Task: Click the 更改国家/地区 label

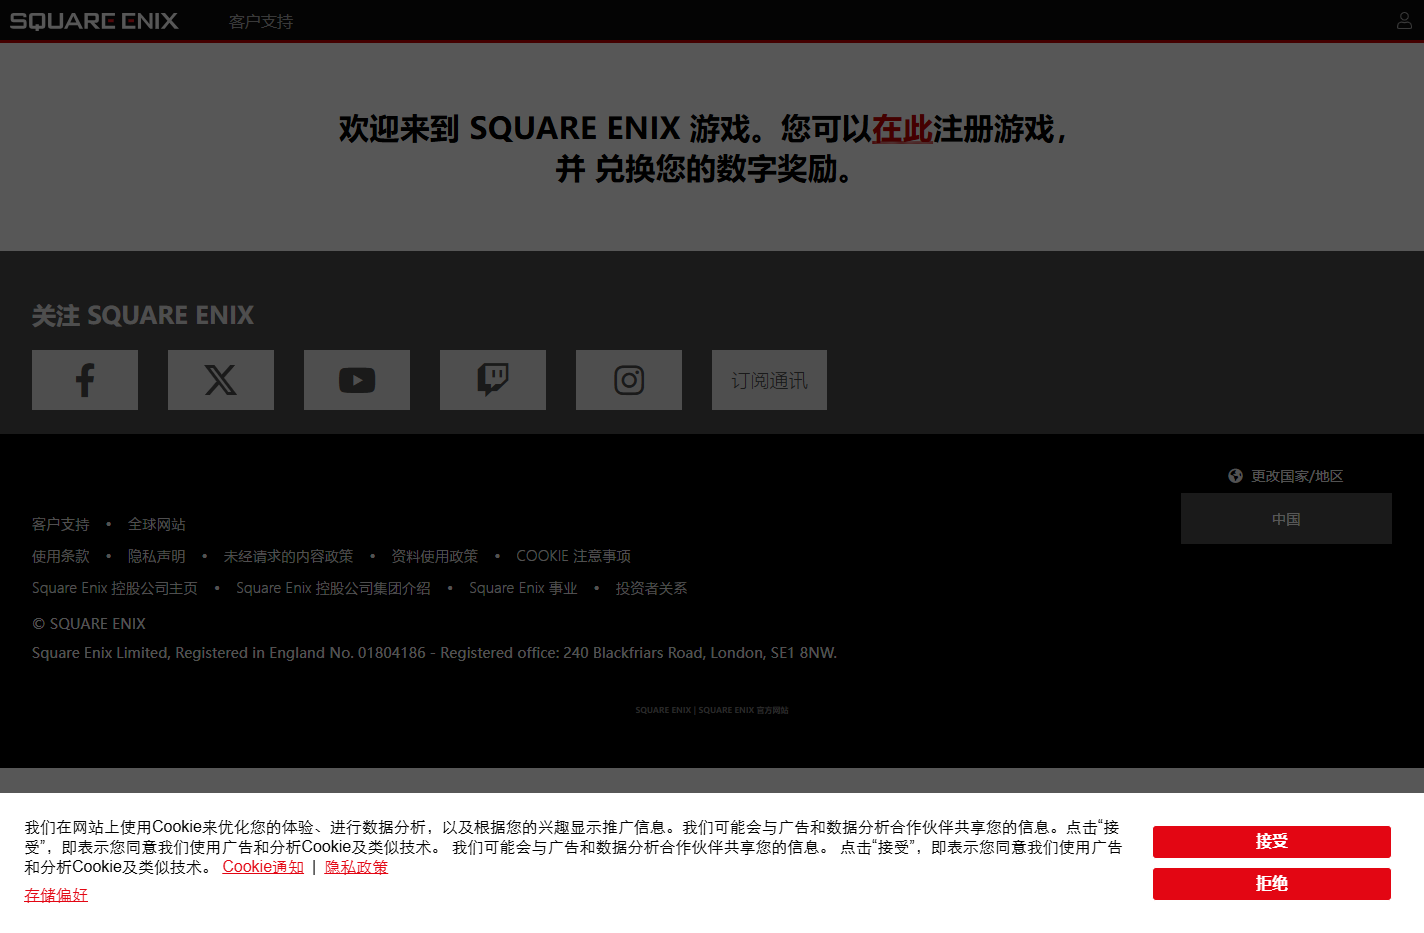Action: tap(1297, 476)
